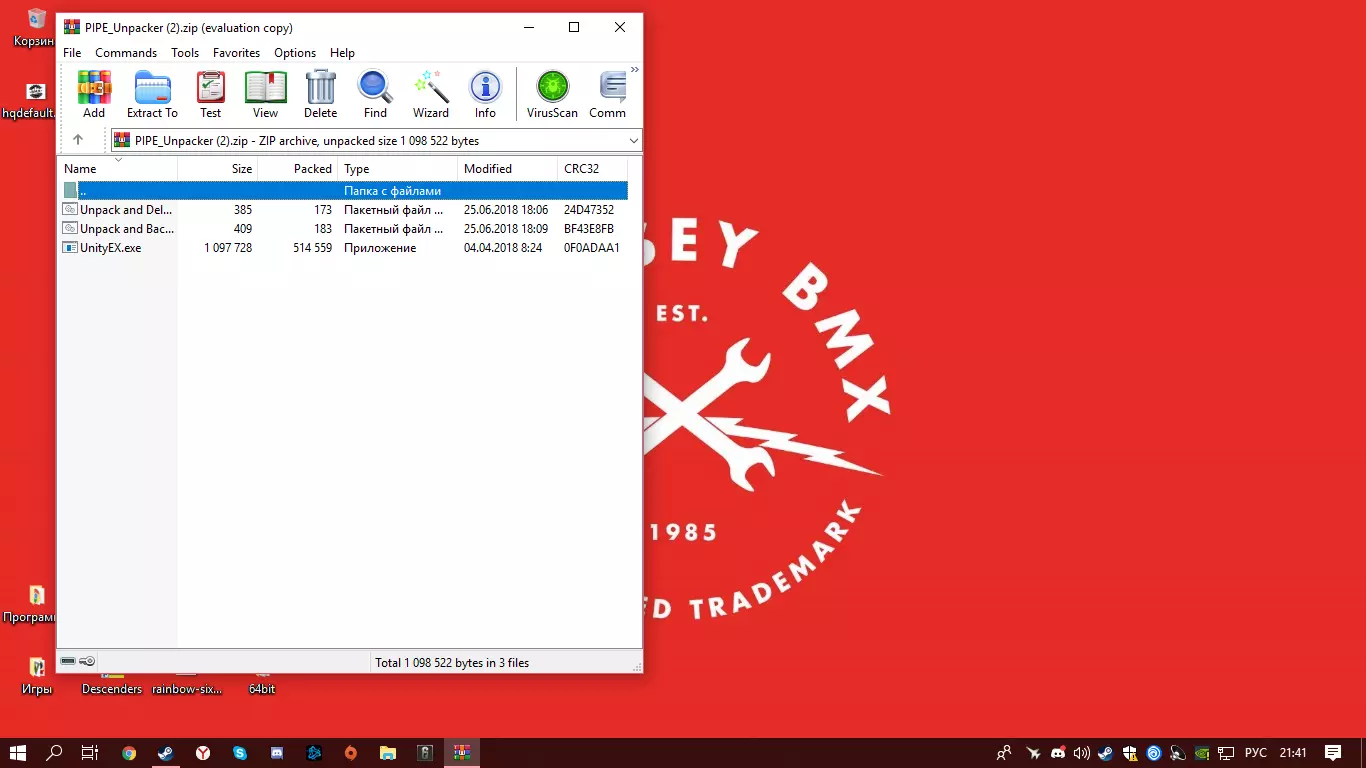This screenshot has width=1366, height=768.
Task: Show more toolbar buttons chevron
Action: point(634,70)
